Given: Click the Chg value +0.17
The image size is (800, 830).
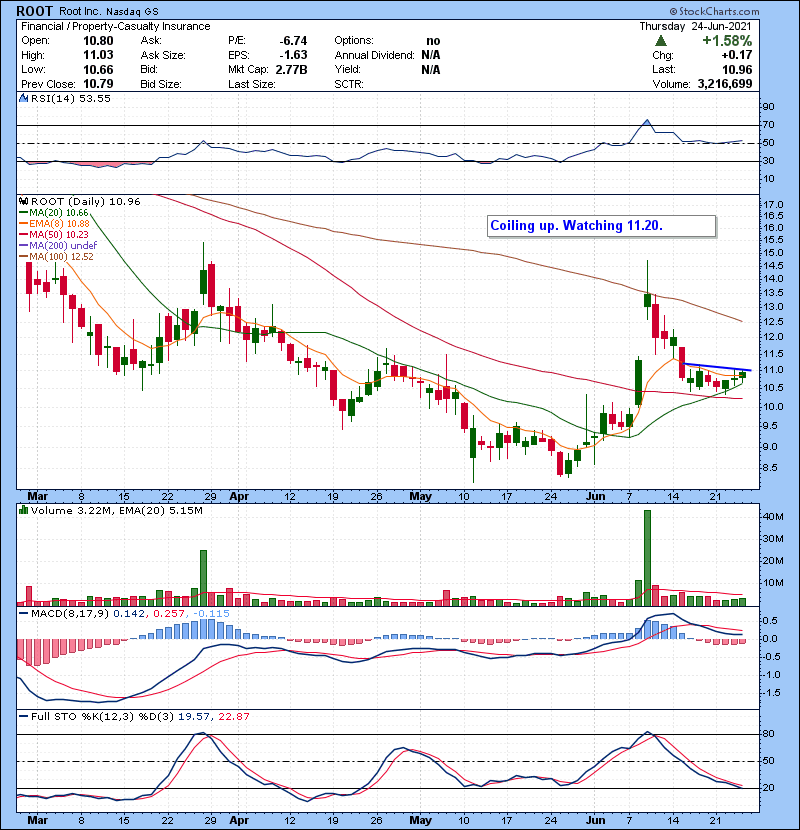Looking at the screenshot, I should click(x=736, y=55).
